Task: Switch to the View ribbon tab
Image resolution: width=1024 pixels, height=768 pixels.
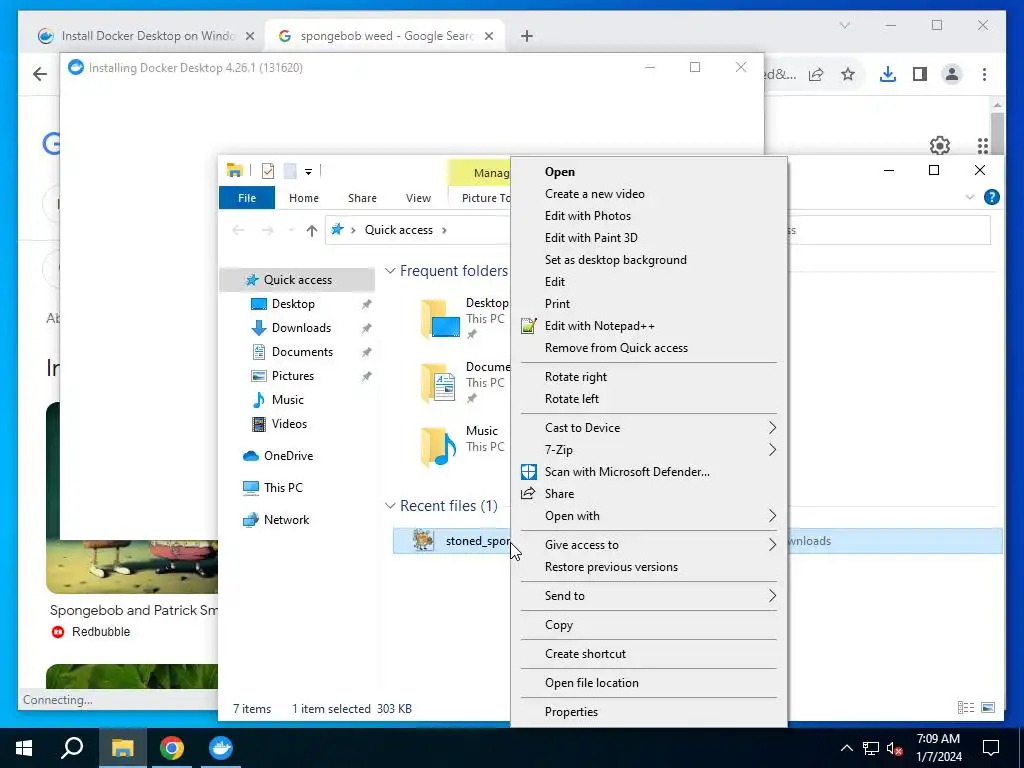Action: tap(418, 198)
